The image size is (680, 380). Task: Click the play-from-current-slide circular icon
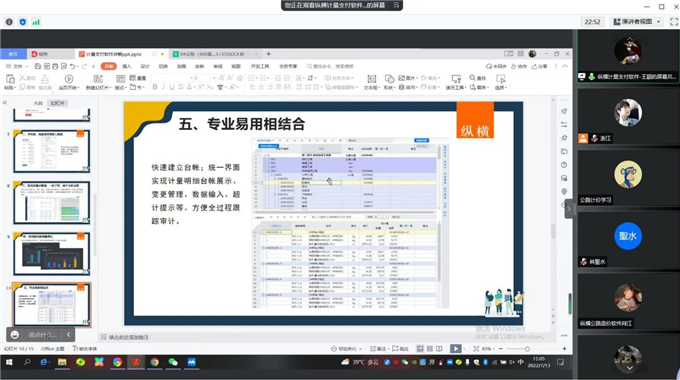pyautogui.click(x=69, y=79)
